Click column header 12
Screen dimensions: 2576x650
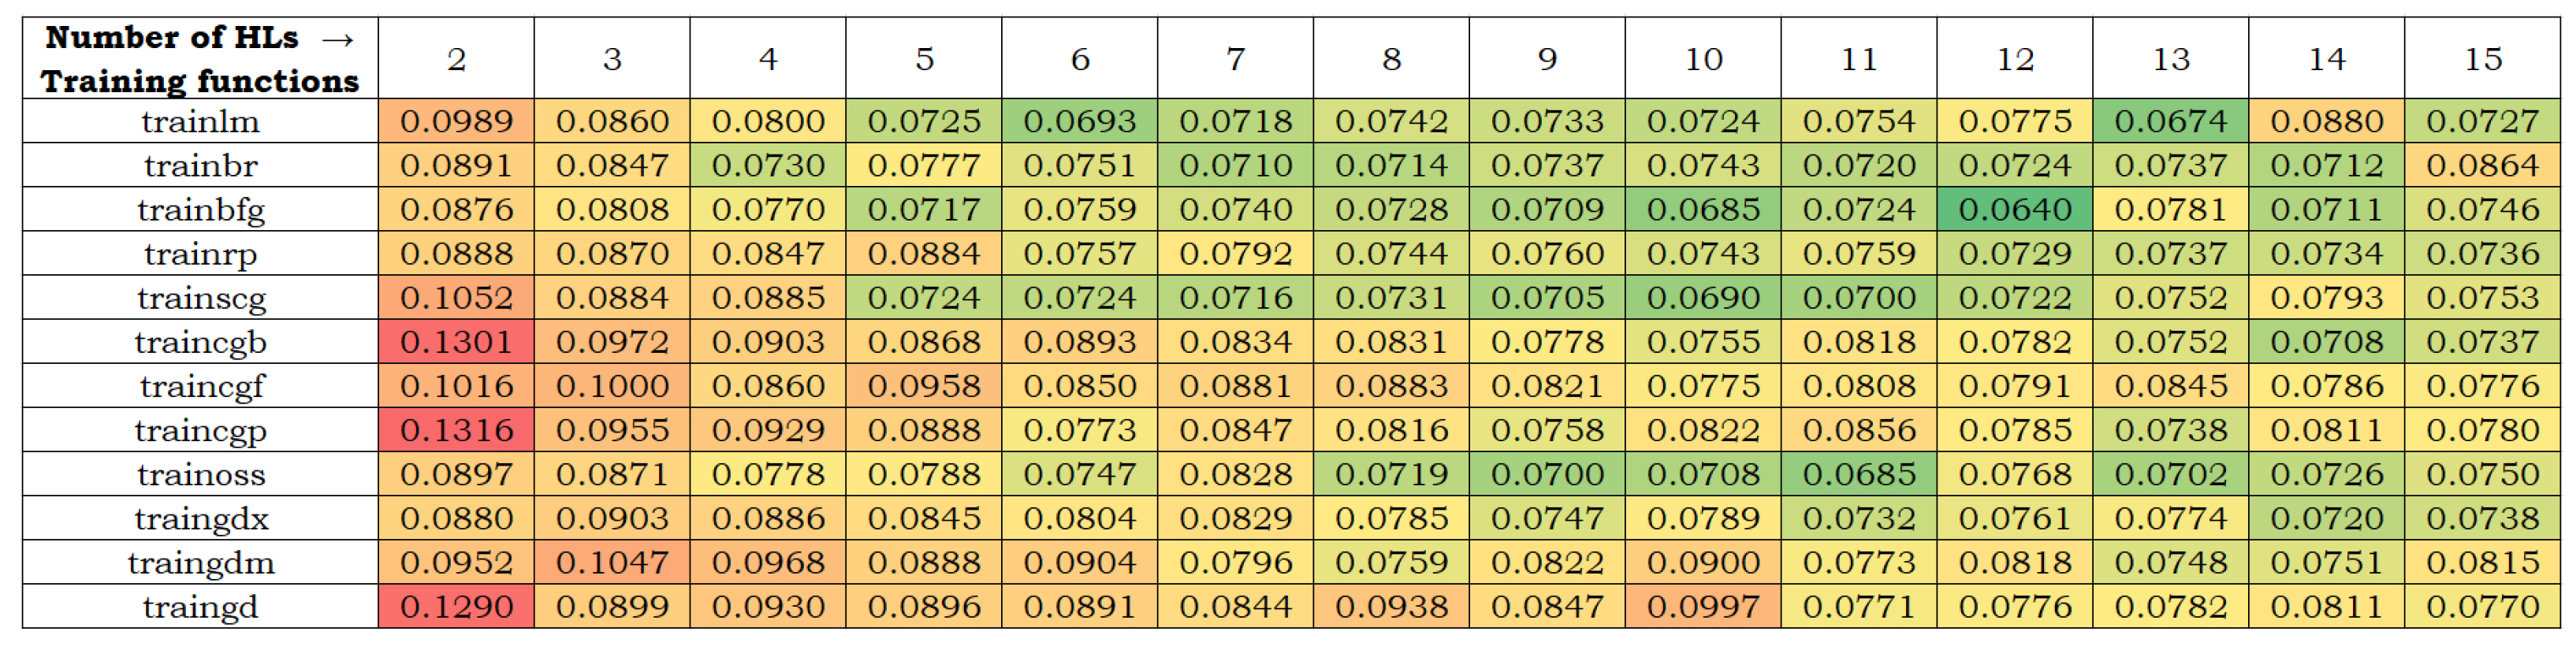(2015, 59)
